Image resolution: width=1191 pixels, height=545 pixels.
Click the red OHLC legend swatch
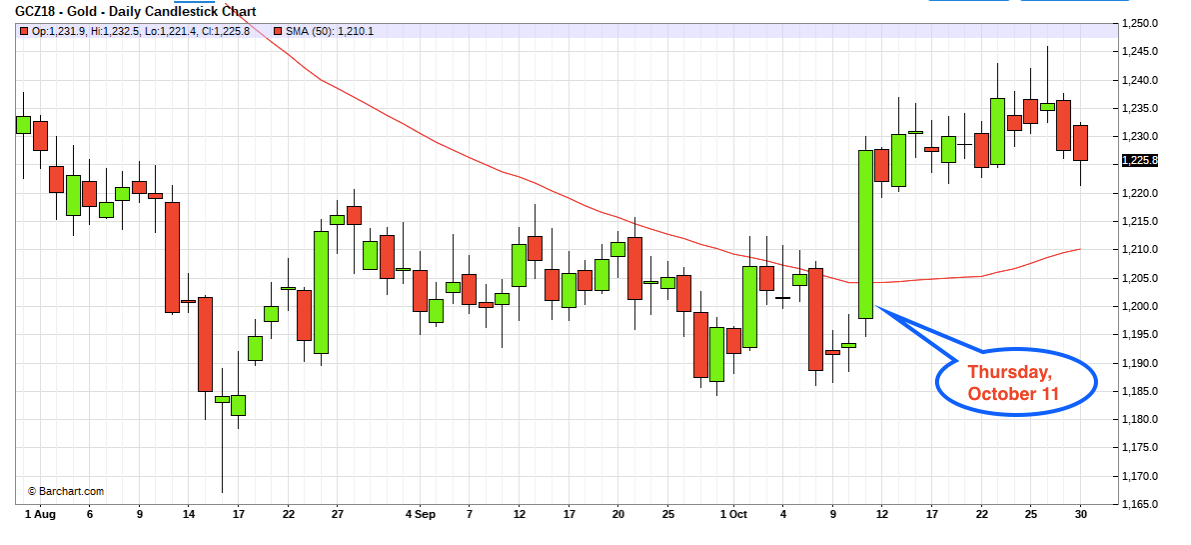point(25,31)
